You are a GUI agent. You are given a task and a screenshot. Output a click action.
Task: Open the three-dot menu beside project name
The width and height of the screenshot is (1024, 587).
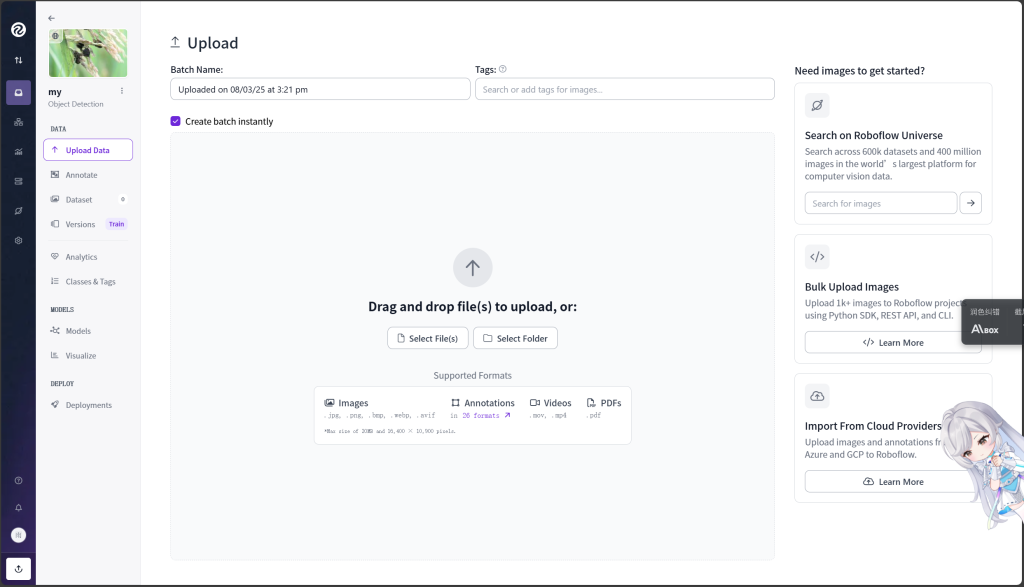tap(122, 91)
